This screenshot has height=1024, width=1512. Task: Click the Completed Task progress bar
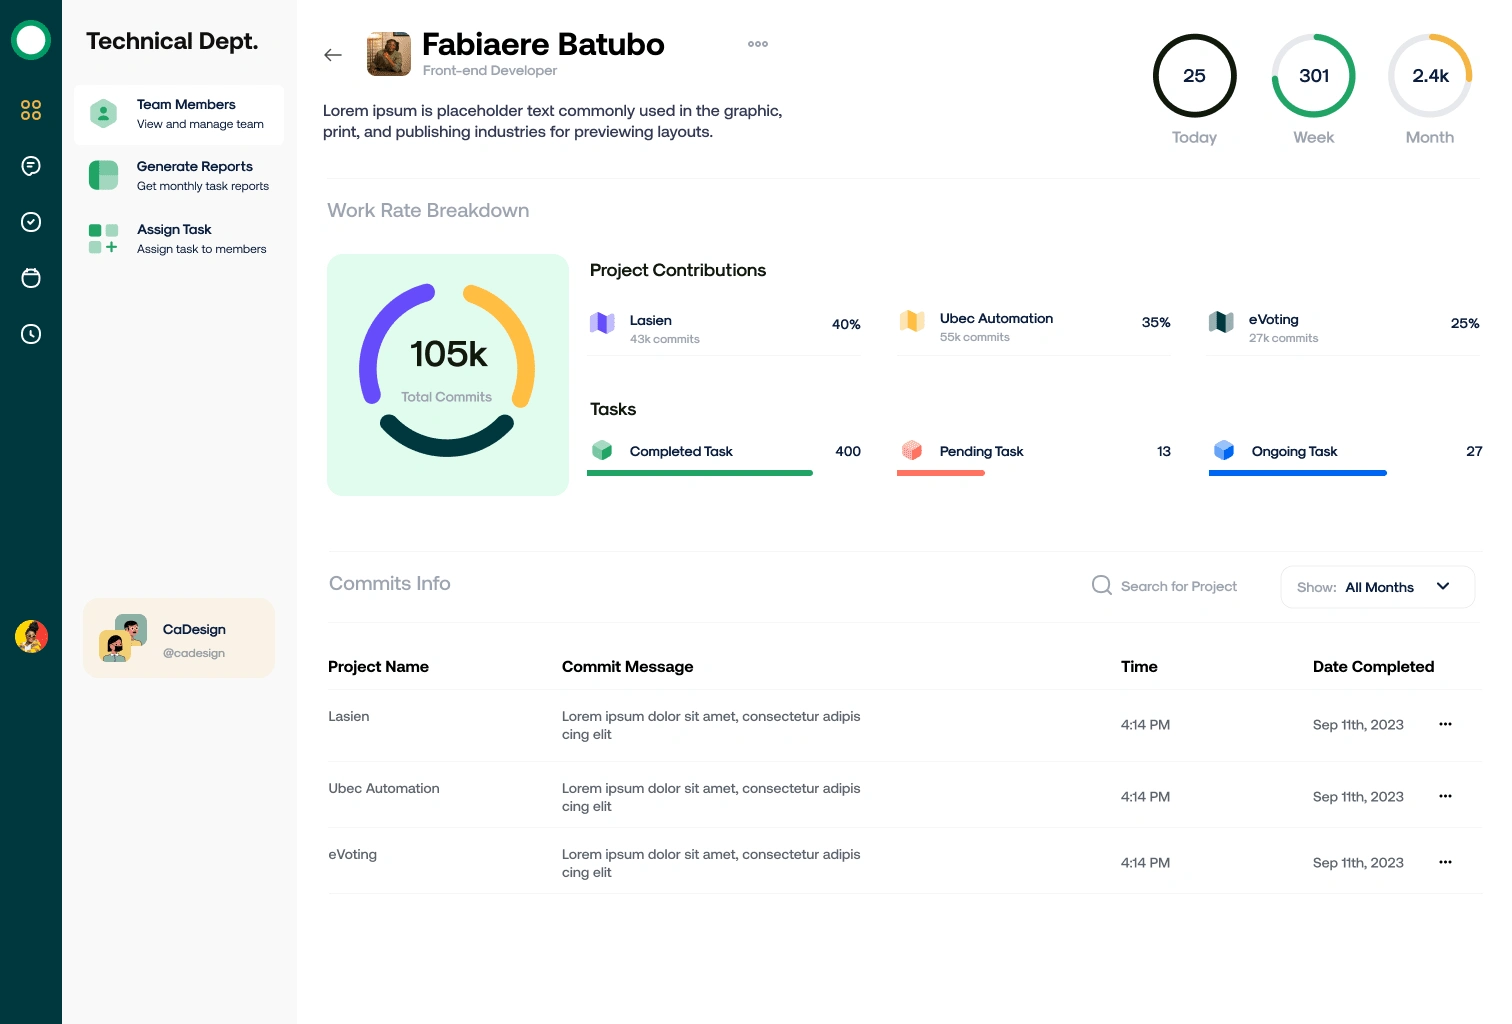700,473
